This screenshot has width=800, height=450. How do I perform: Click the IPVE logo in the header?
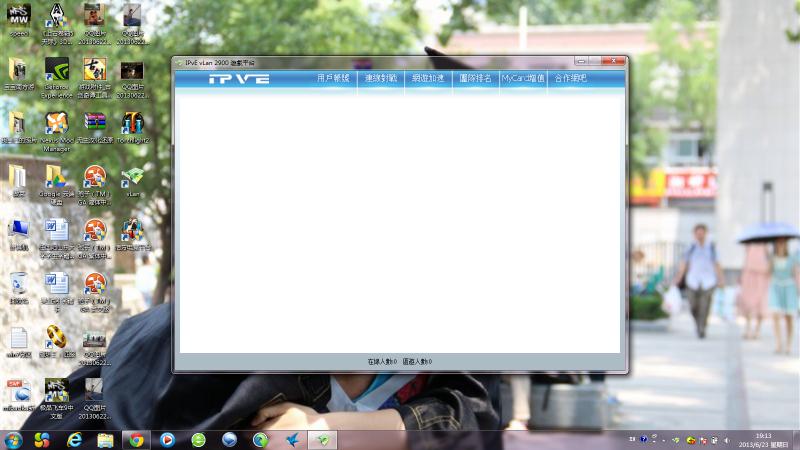tap(239, 79)
